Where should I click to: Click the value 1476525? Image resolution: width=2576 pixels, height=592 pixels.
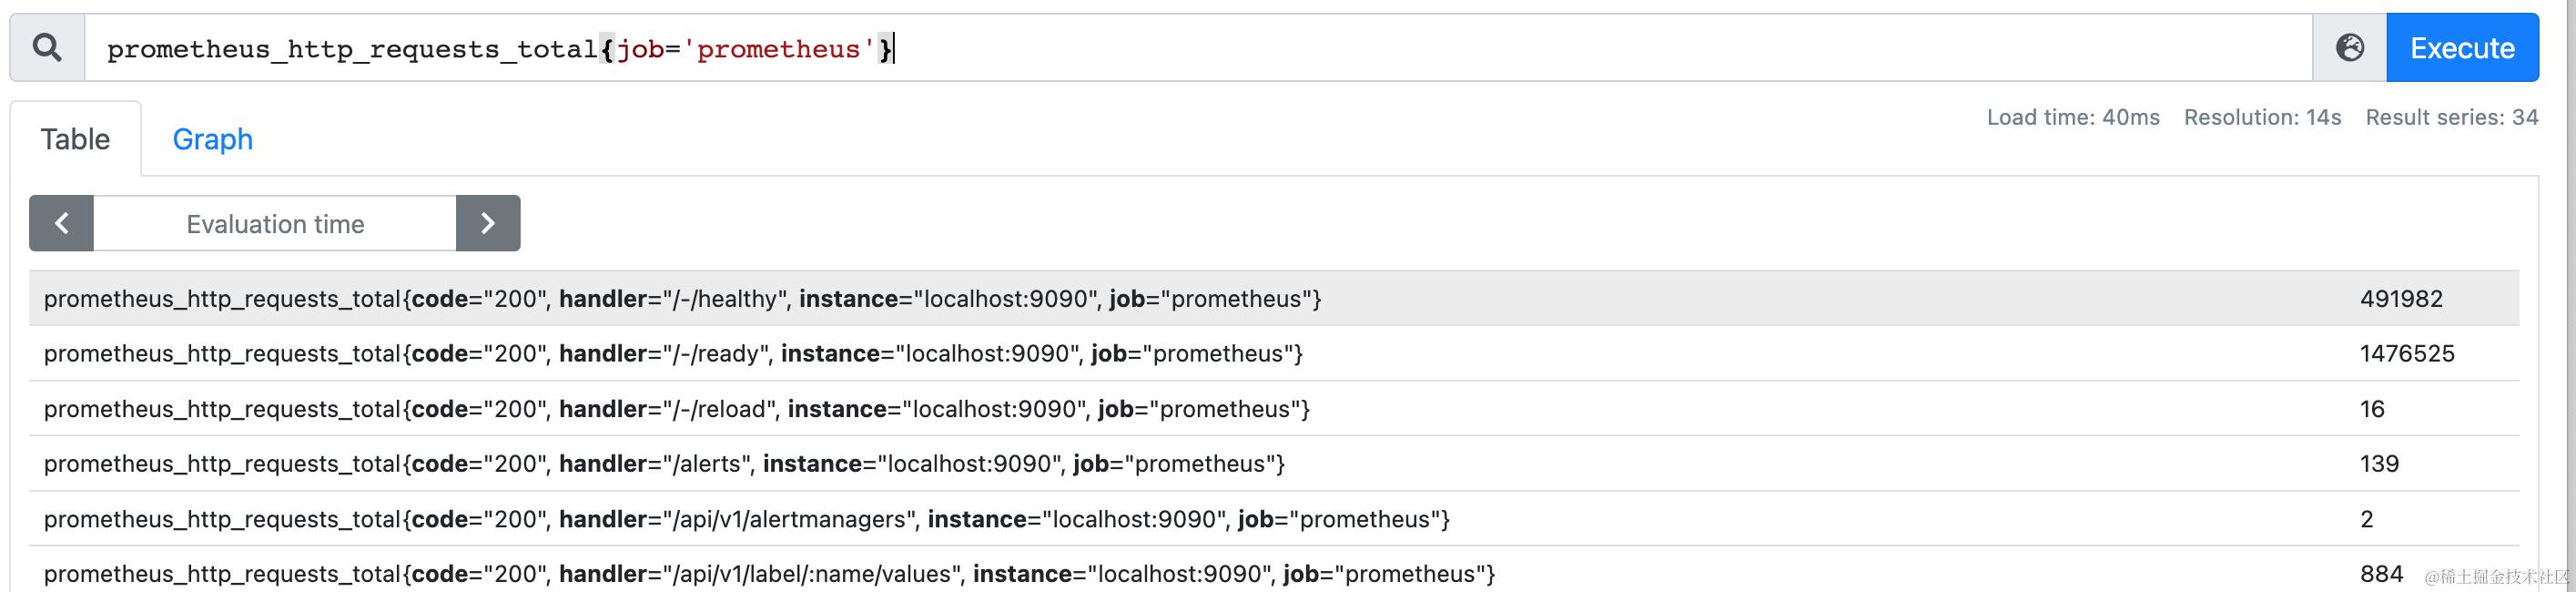[x=2407, y=353]
